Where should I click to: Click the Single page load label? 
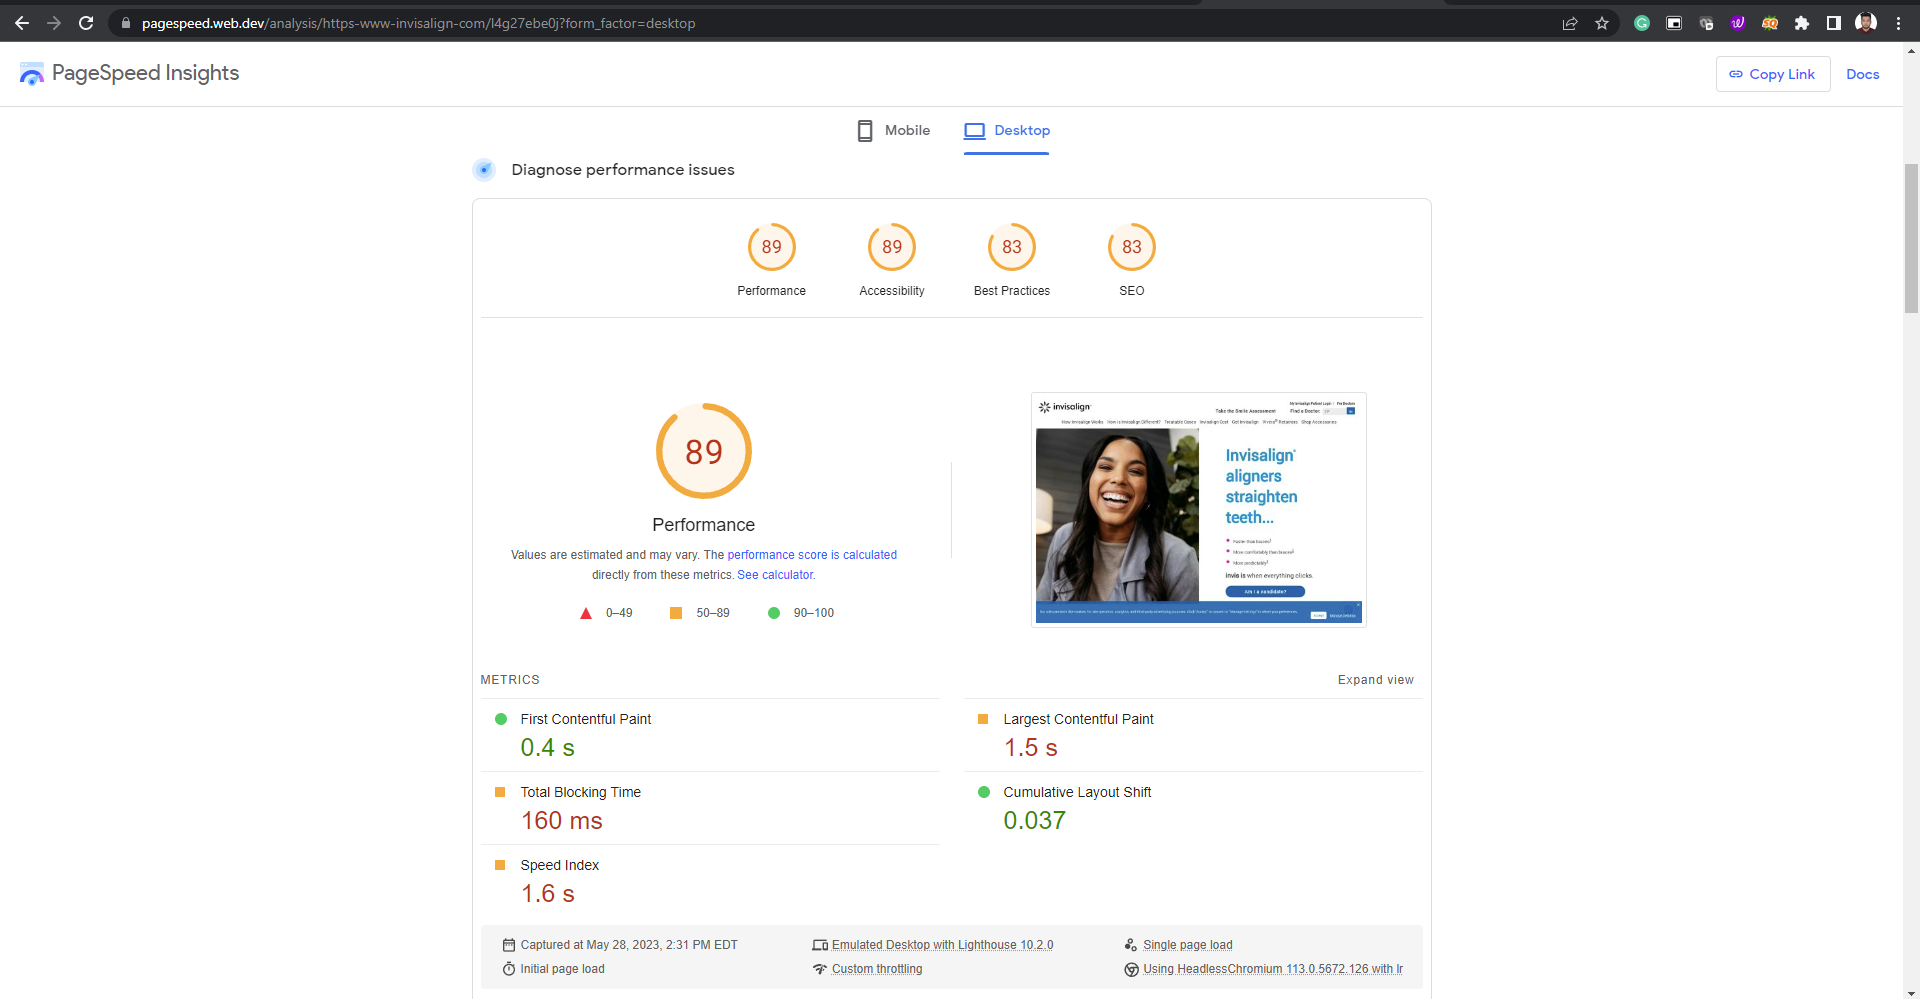[1187, 945]
